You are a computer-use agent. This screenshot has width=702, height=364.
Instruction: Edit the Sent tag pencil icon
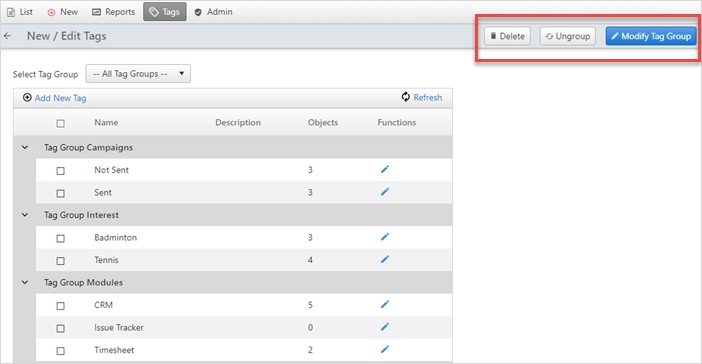click(385, 192)
